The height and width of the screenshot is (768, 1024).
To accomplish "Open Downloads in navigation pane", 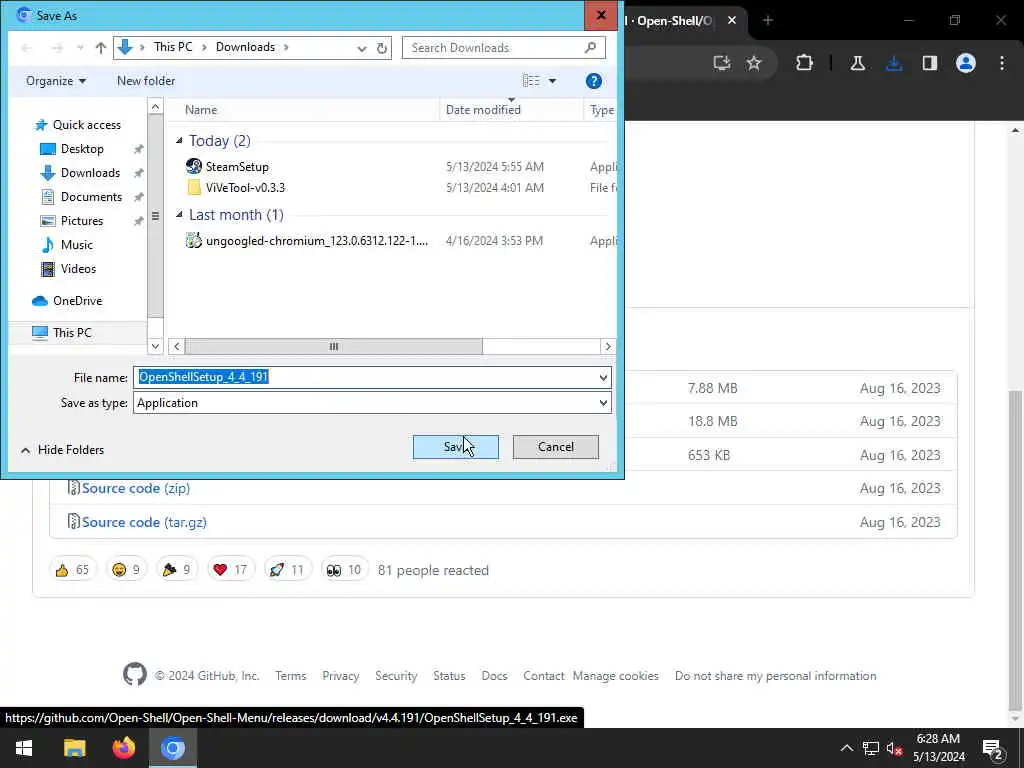I will [x=90, y=173].
